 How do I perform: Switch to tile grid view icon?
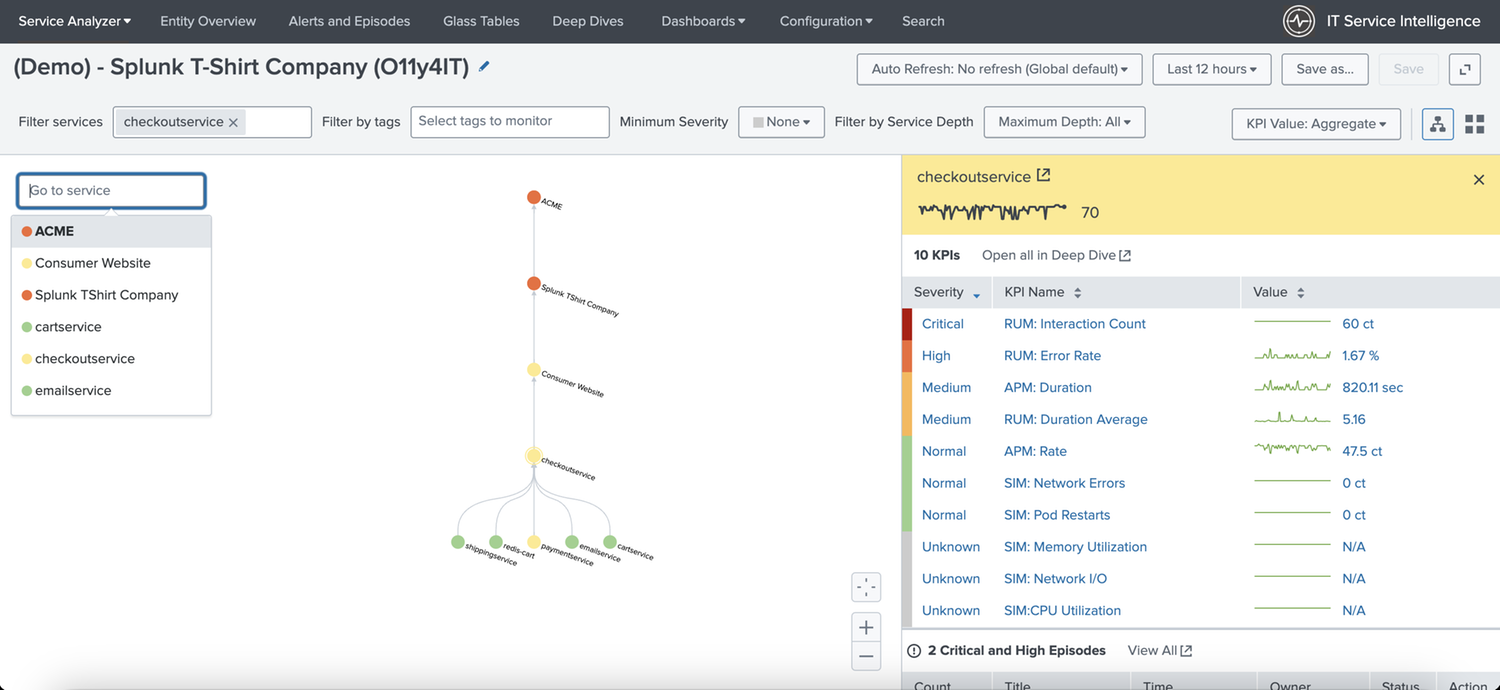pos(1474,124)
